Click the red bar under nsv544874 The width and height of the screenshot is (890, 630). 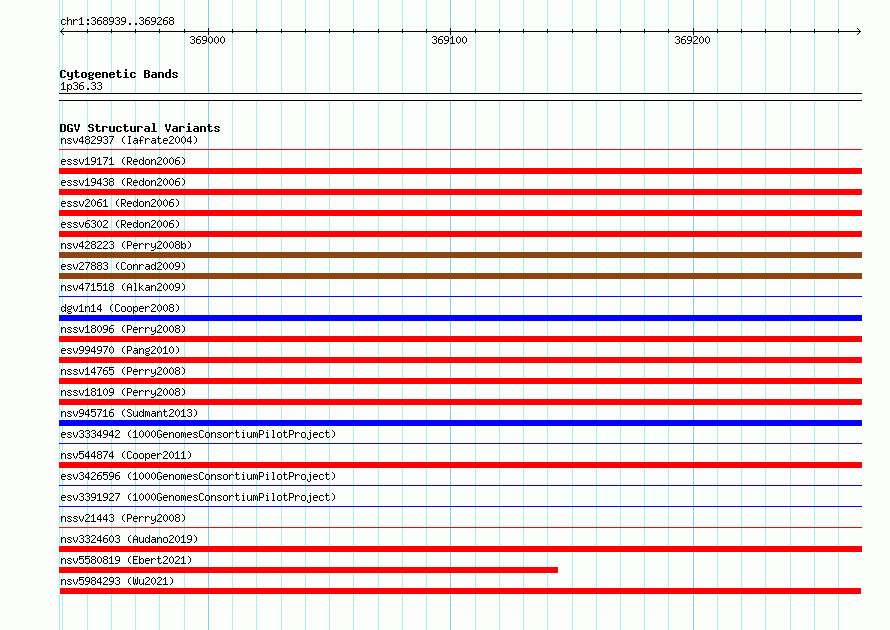pyautogui.click(x=460, y=465)
